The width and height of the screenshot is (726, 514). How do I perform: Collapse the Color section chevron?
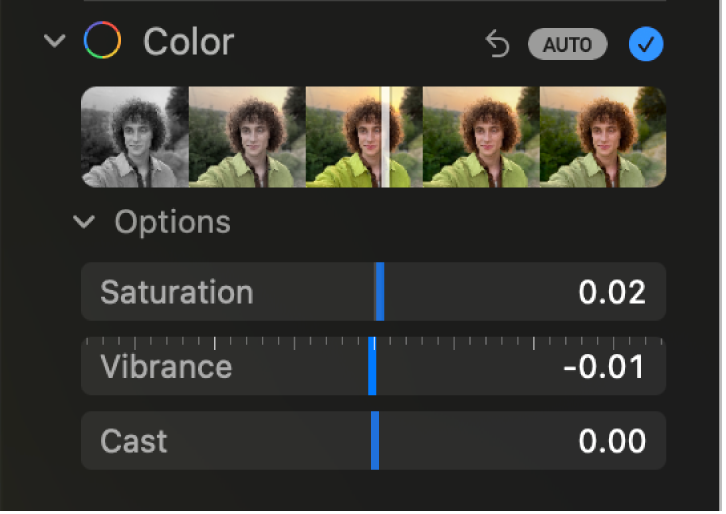pyautogui.click(x=55, y=42)
